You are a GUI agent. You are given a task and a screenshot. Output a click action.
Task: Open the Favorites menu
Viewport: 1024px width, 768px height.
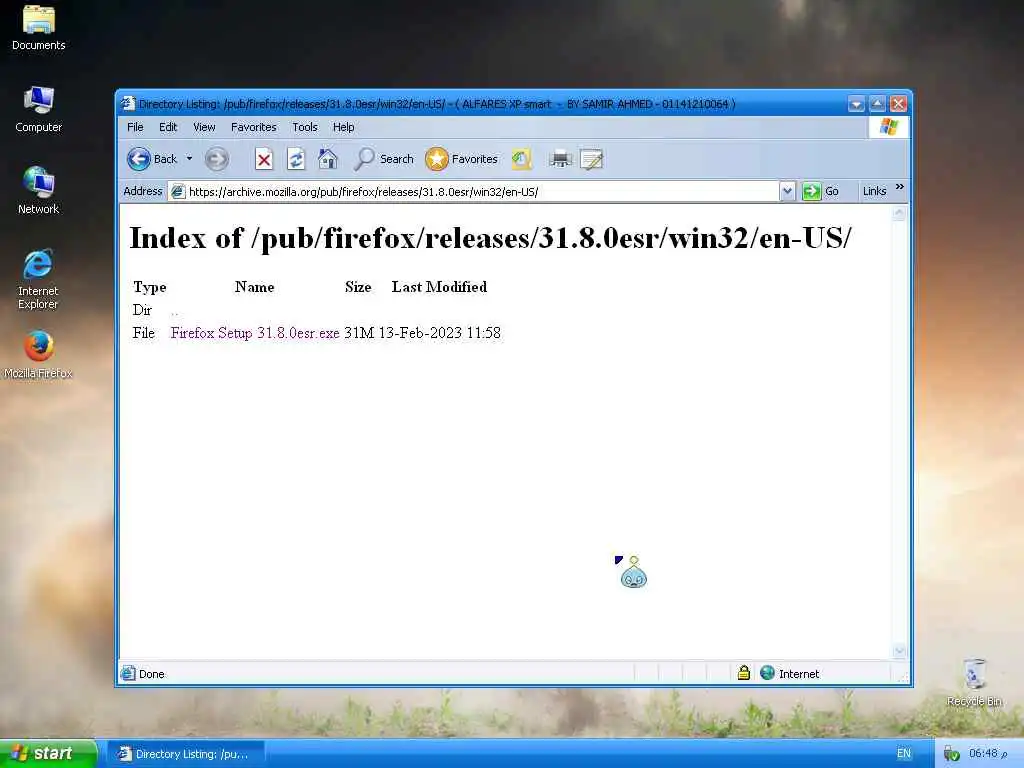253,127
